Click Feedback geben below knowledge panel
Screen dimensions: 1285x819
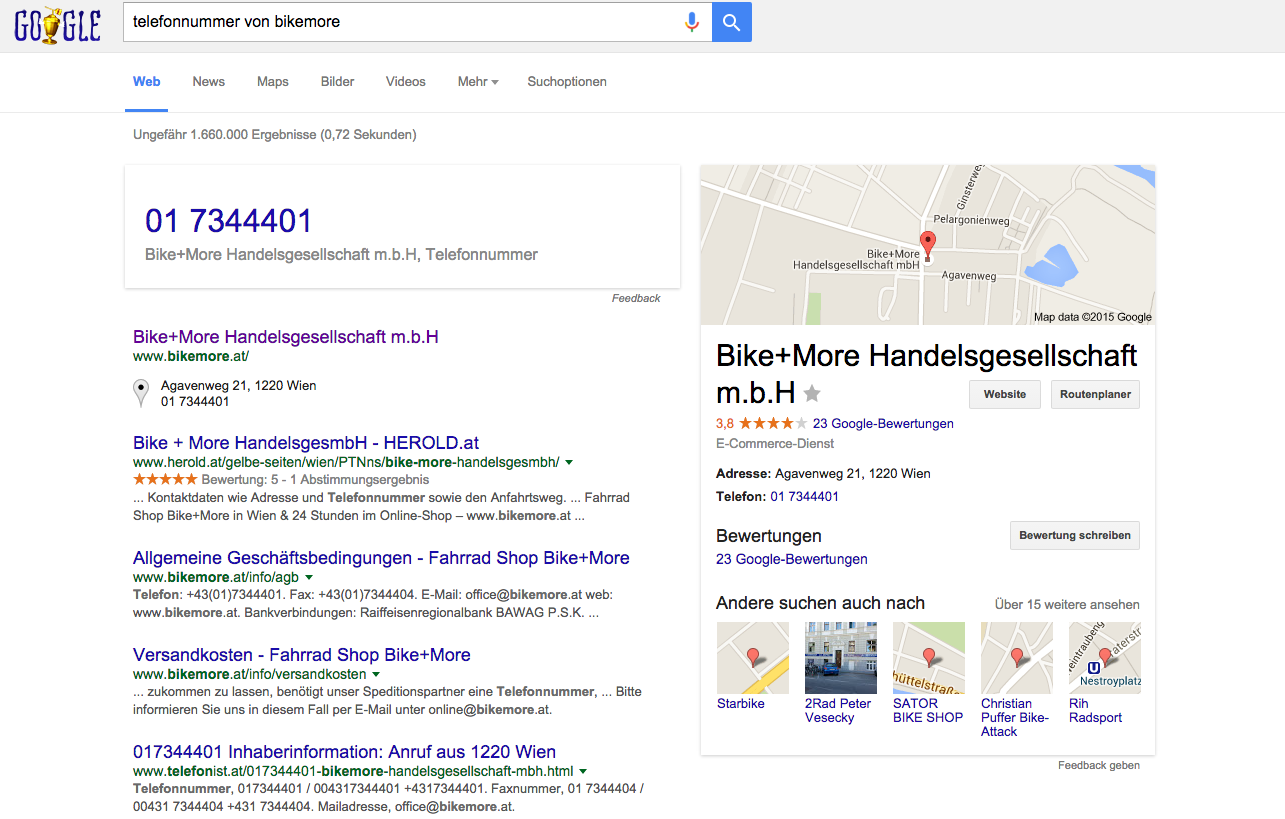point(1099,766)
